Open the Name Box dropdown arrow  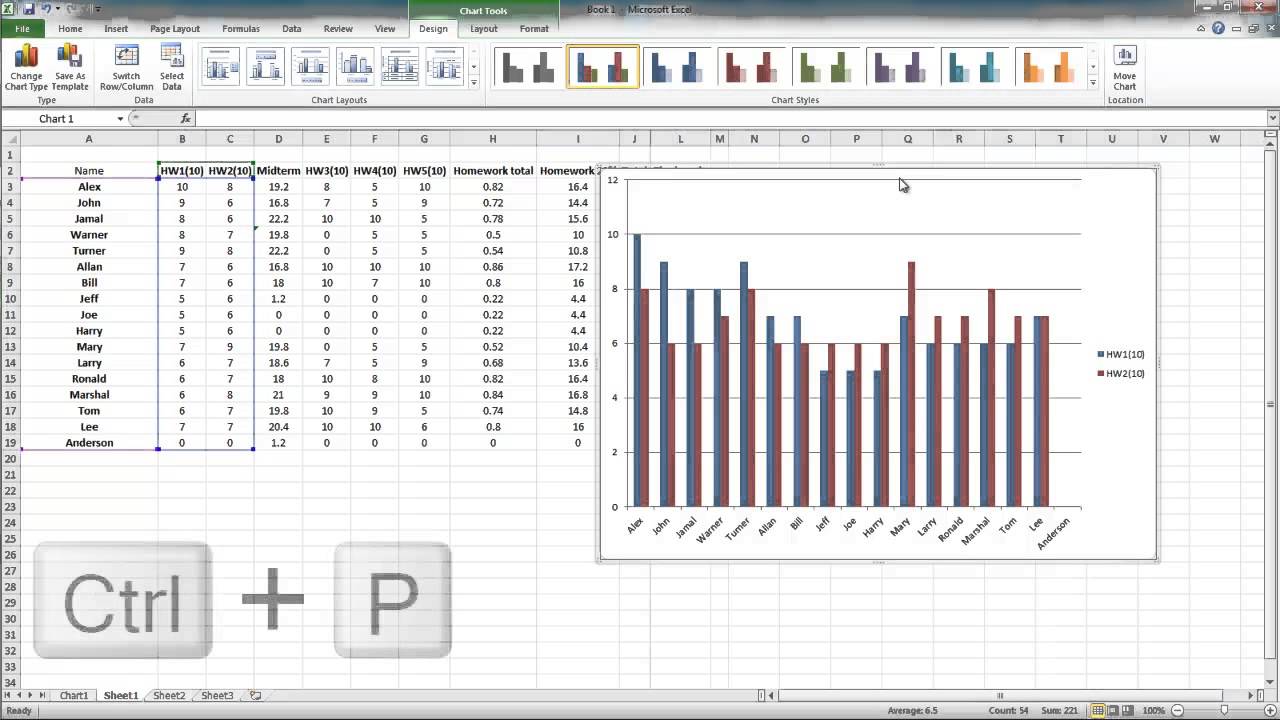[x=120, y=119]
